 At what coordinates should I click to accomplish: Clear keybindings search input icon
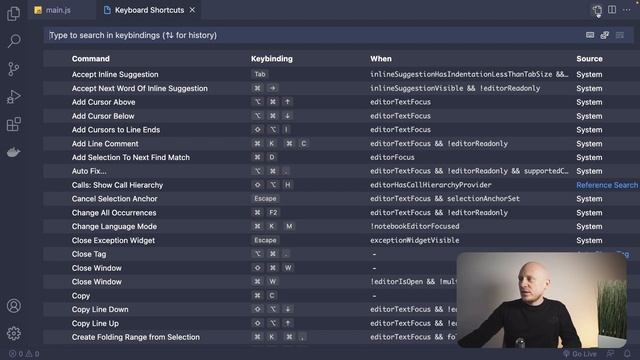(x=620, y=35)
